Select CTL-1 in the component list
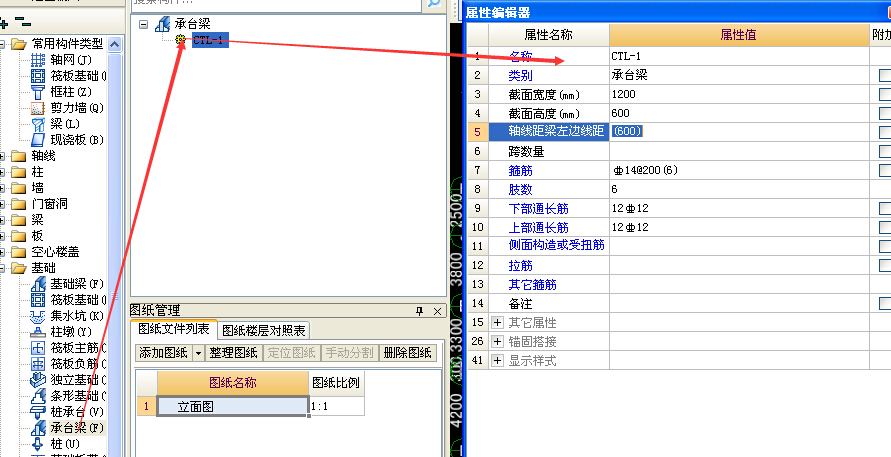This screenshot has height=457, width=891. click(210, 40)
